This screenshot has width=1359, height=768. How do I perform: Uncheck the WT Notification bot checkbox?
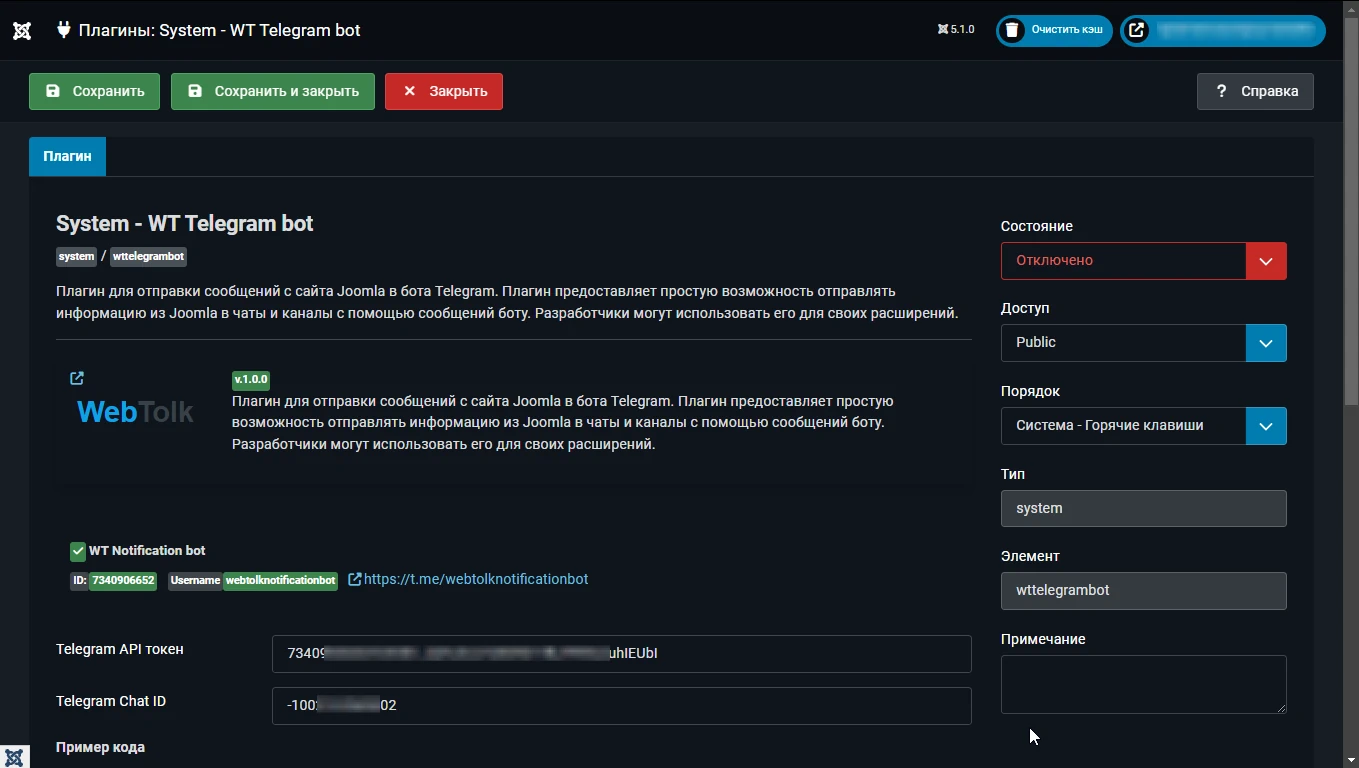[x=77, y=550]
